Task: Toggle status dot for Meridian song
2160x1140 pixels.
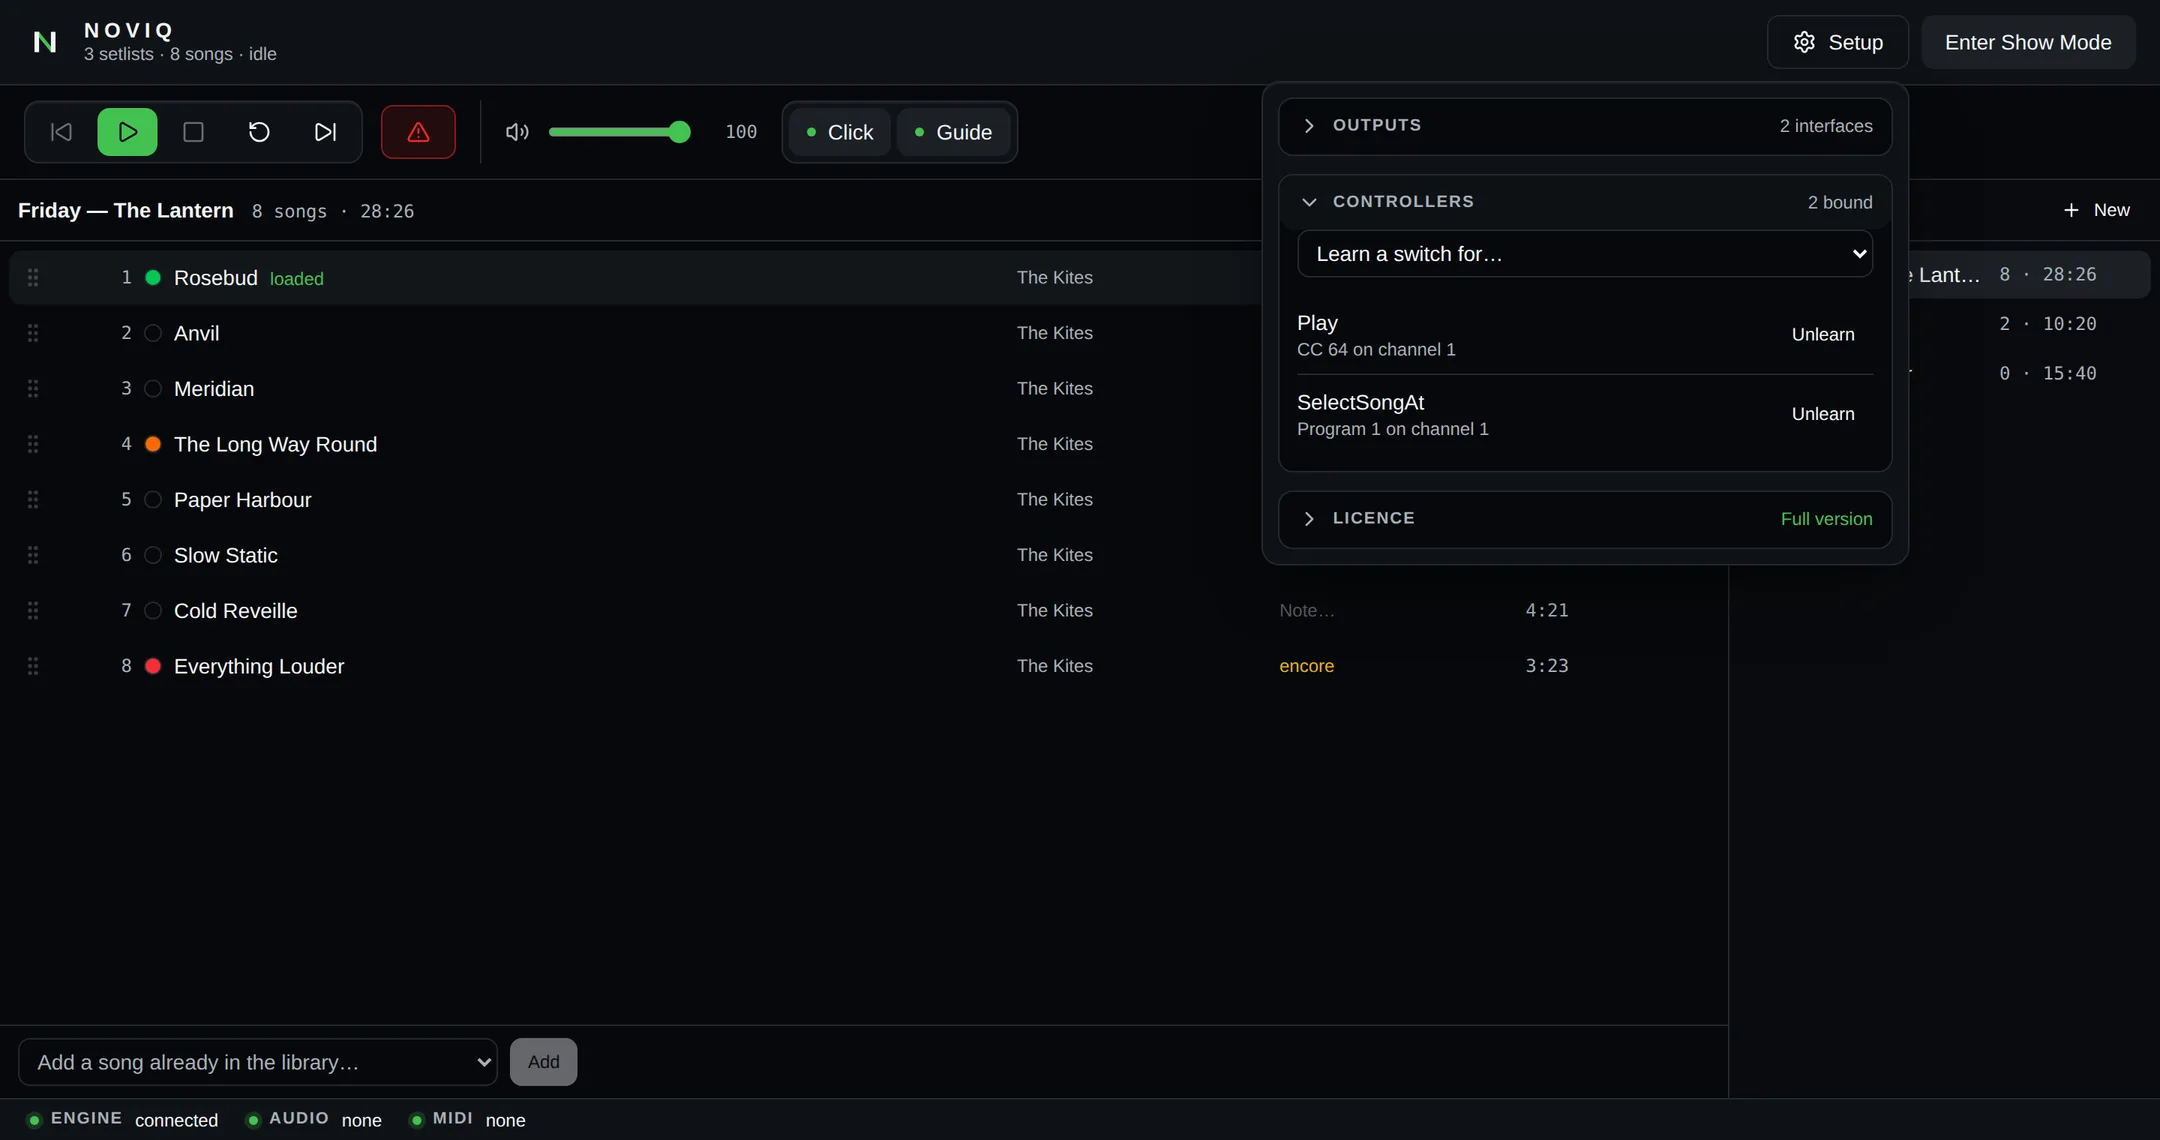Action: click(x=153, y=389)
